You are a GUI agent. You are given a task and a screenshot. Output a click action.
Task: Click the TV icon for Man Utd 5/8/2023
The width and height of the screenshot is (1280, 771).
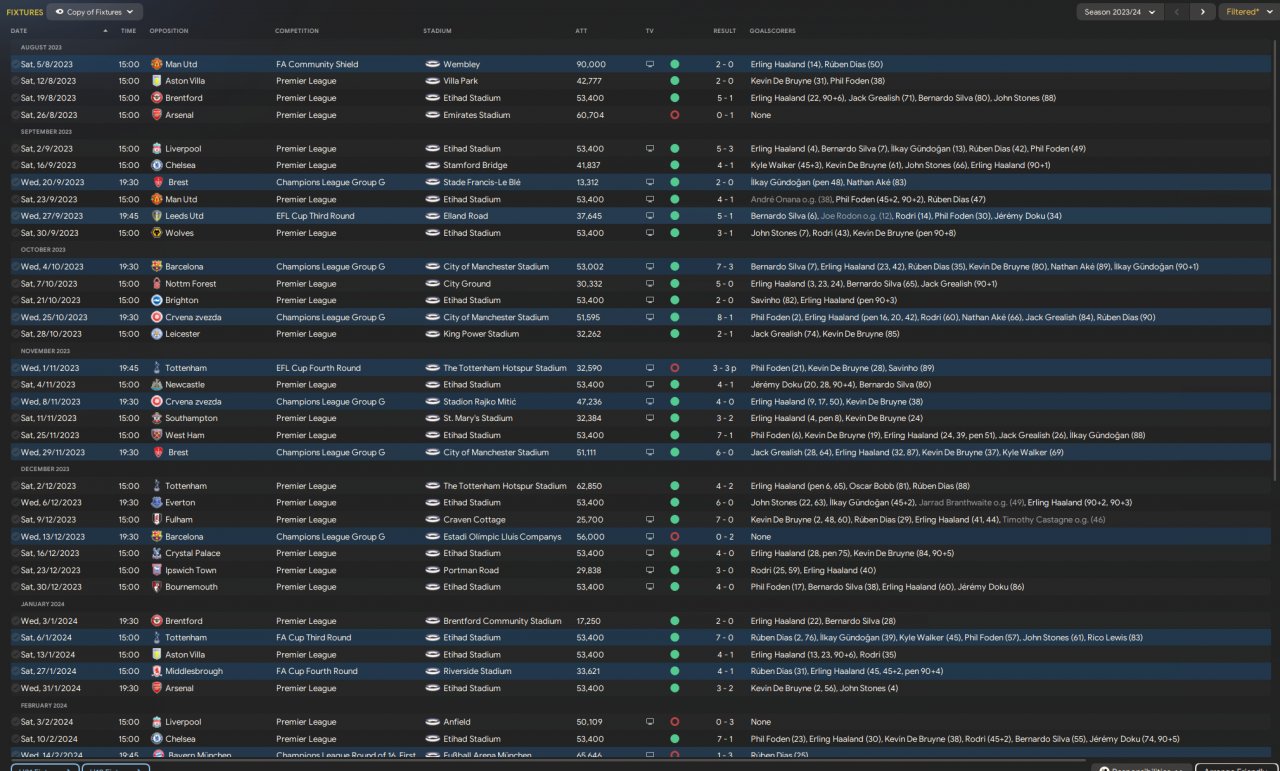650,64
